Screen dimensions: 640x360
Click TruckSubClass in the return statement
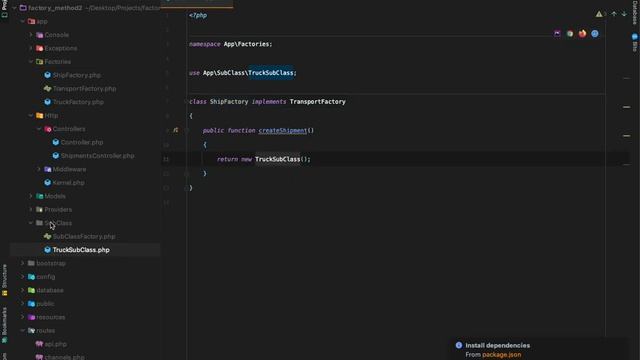278,159
